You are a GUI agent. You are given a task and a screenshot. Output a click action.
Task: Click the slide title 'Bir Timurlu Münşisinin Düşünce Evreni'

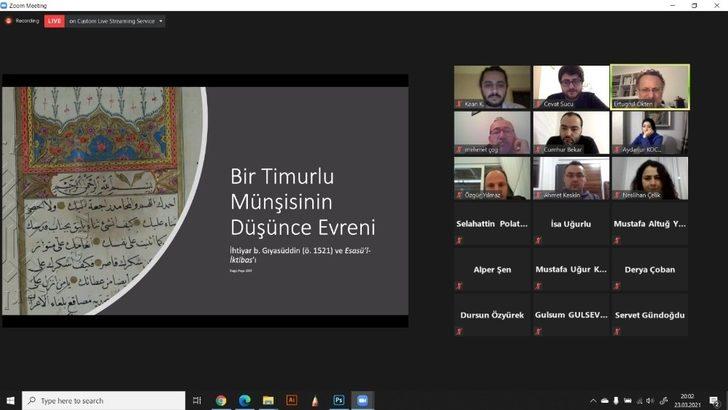[x=302, y=202]
